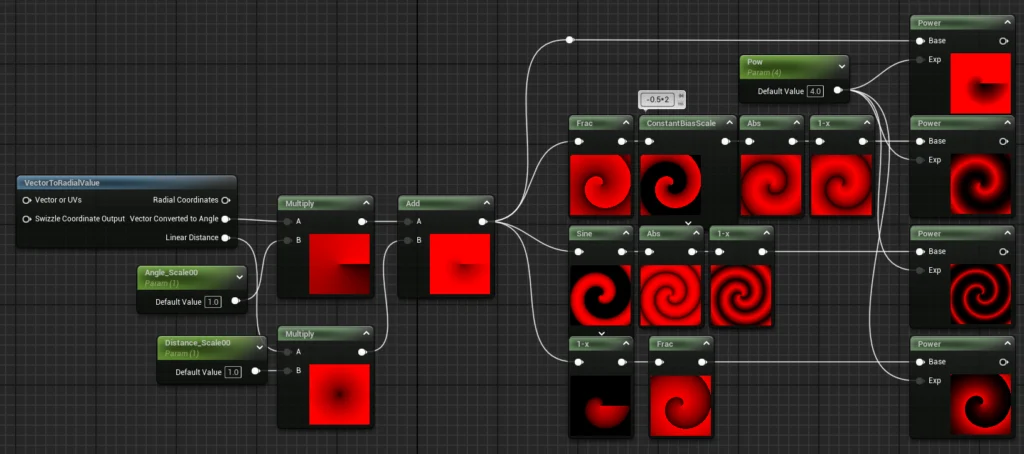Click the Linear Distance output pin
Viewport: 1024px width, 454px height.
(x=226, y=238)
